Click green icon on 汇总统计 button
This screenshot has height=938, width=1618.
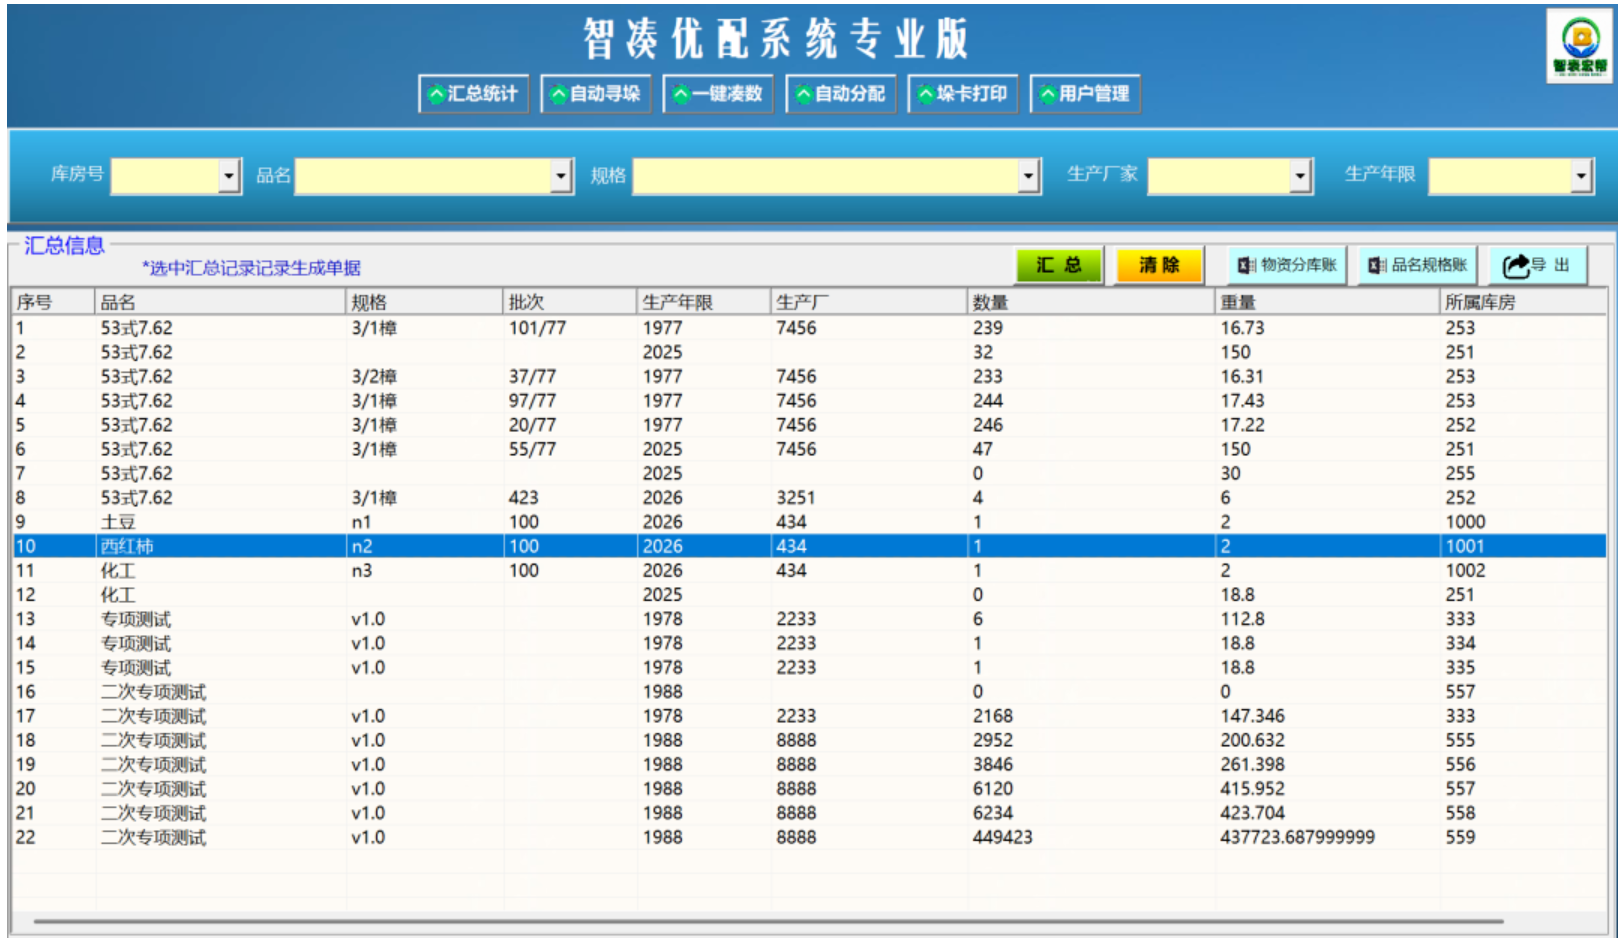click(437, 95)
